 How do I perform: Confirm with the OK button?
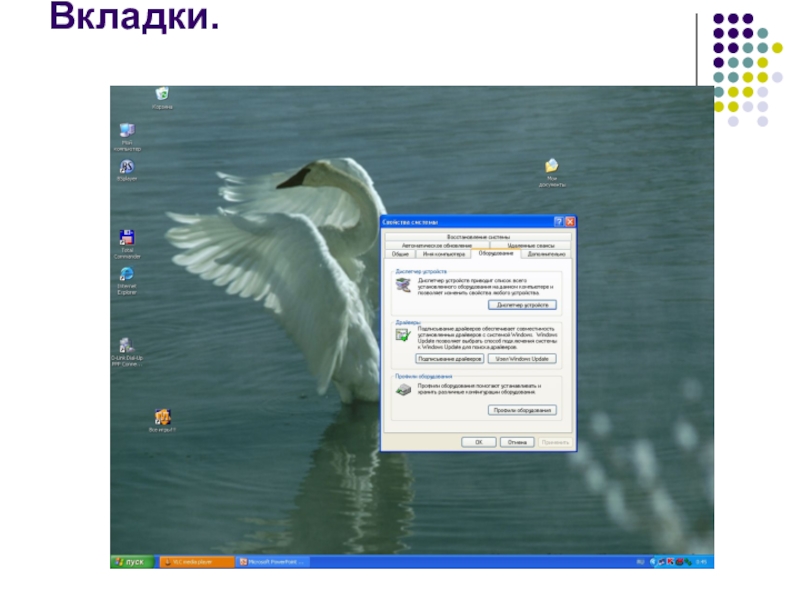click(479, 442)
